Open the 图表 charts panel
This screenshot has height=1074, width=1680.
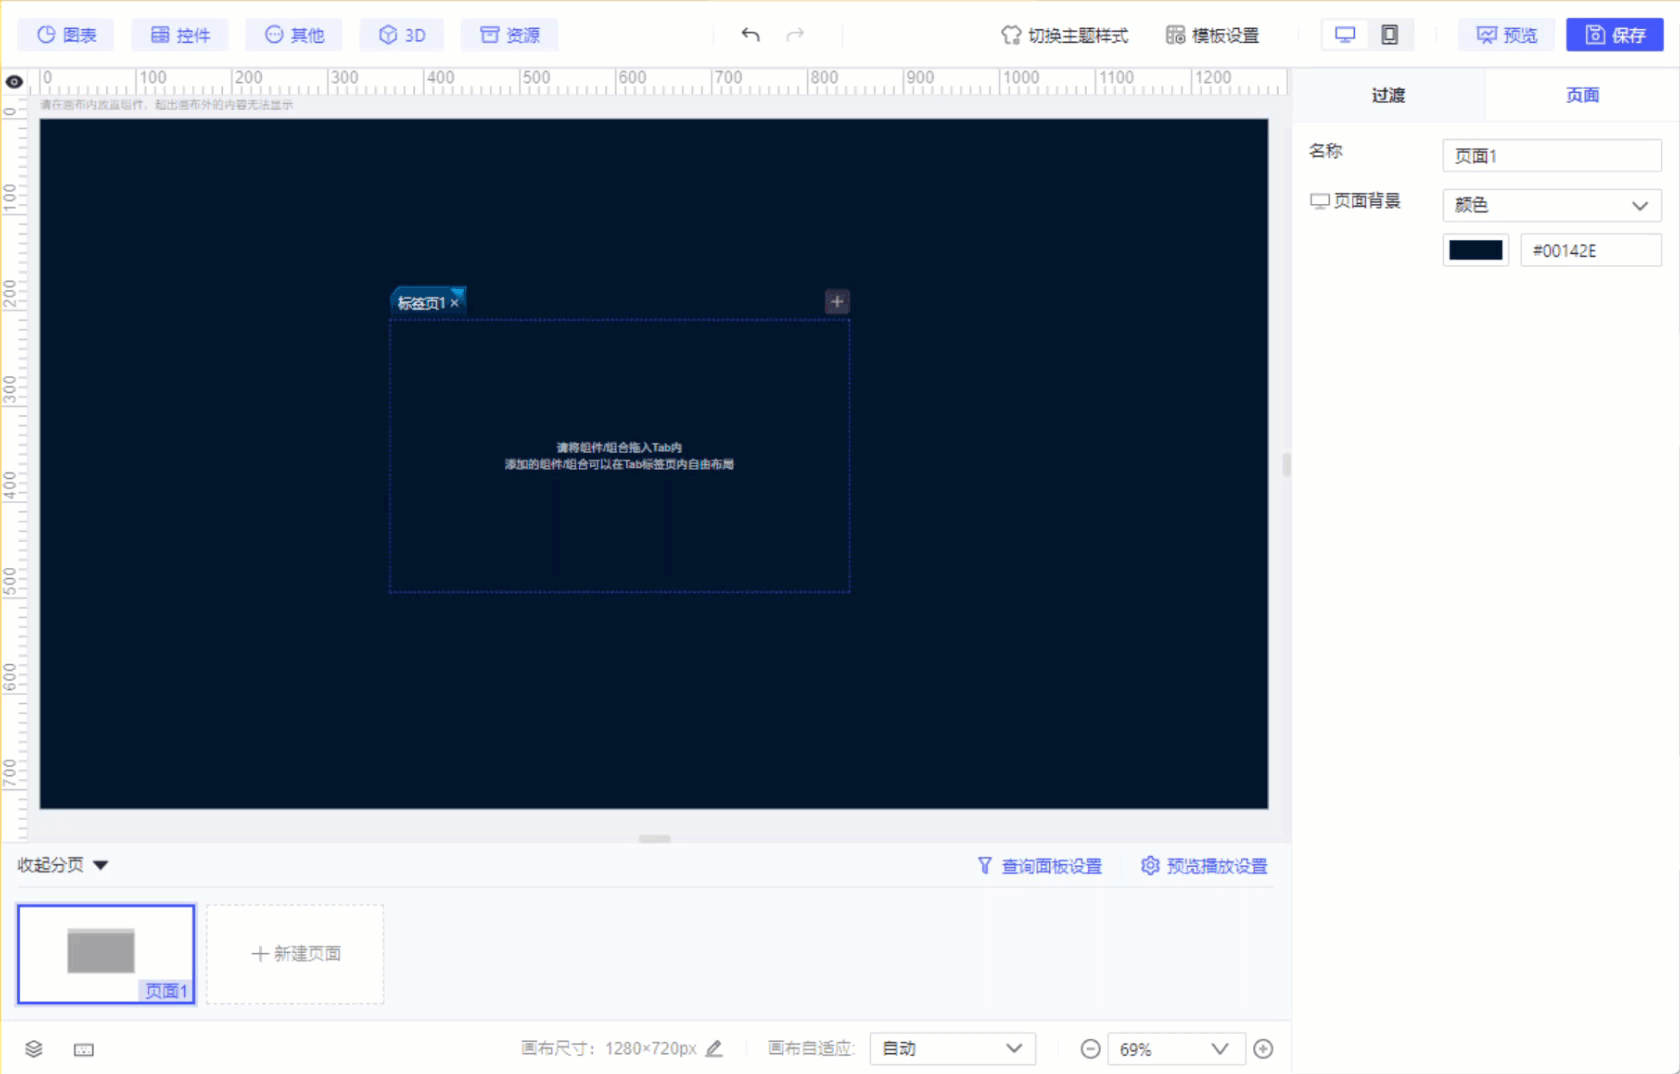(x=65, y=34)
